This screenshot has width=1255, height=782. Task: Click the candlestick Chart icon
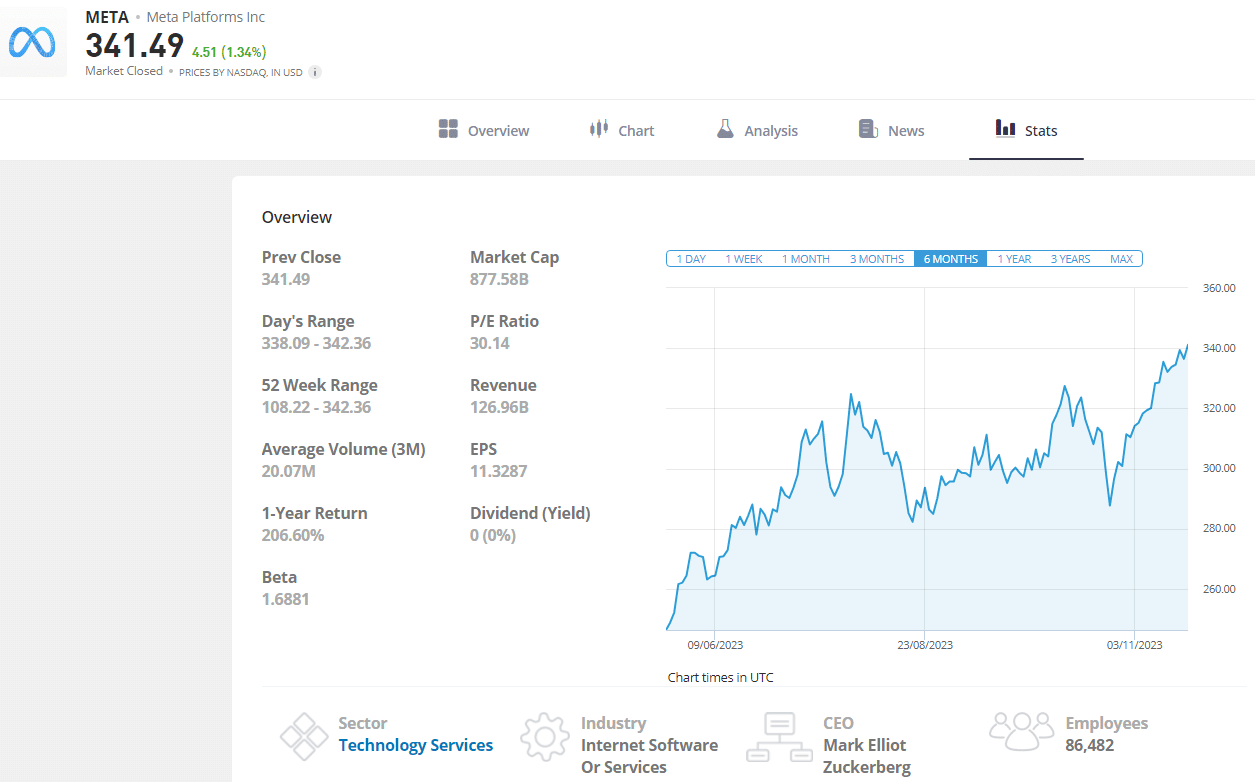point(599,129)
